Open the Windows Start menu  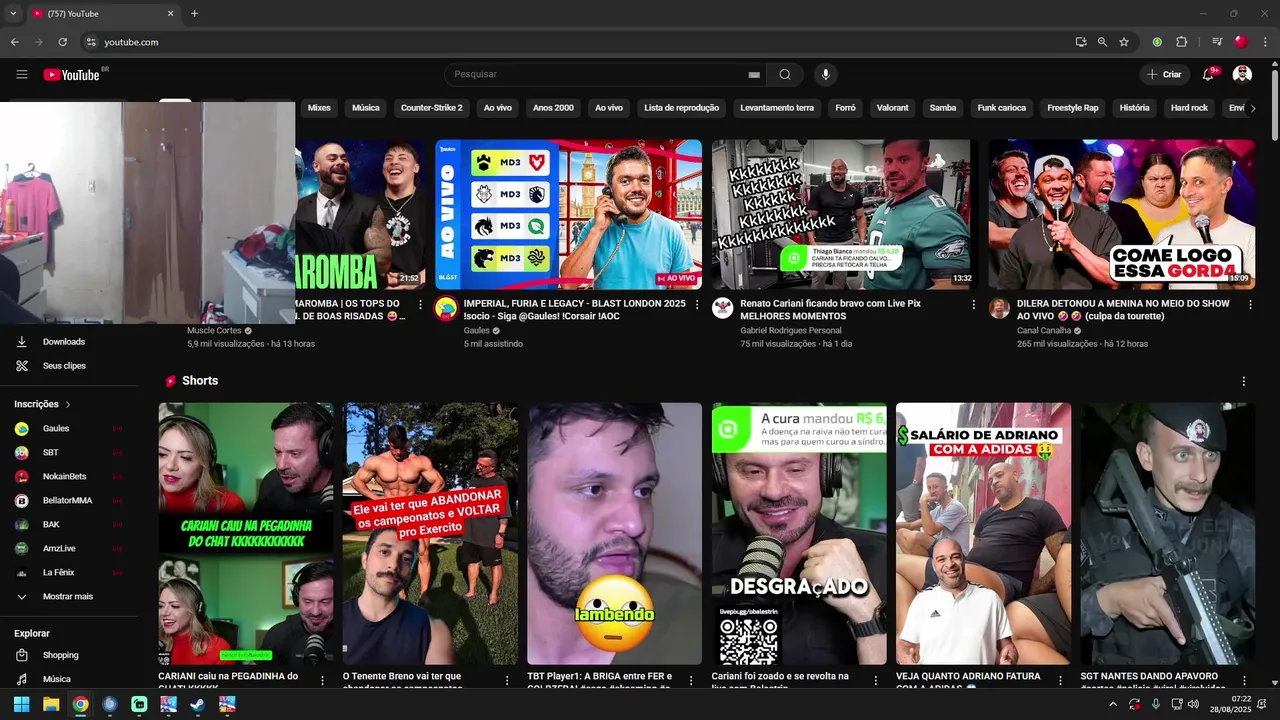[x=21, y=704]
